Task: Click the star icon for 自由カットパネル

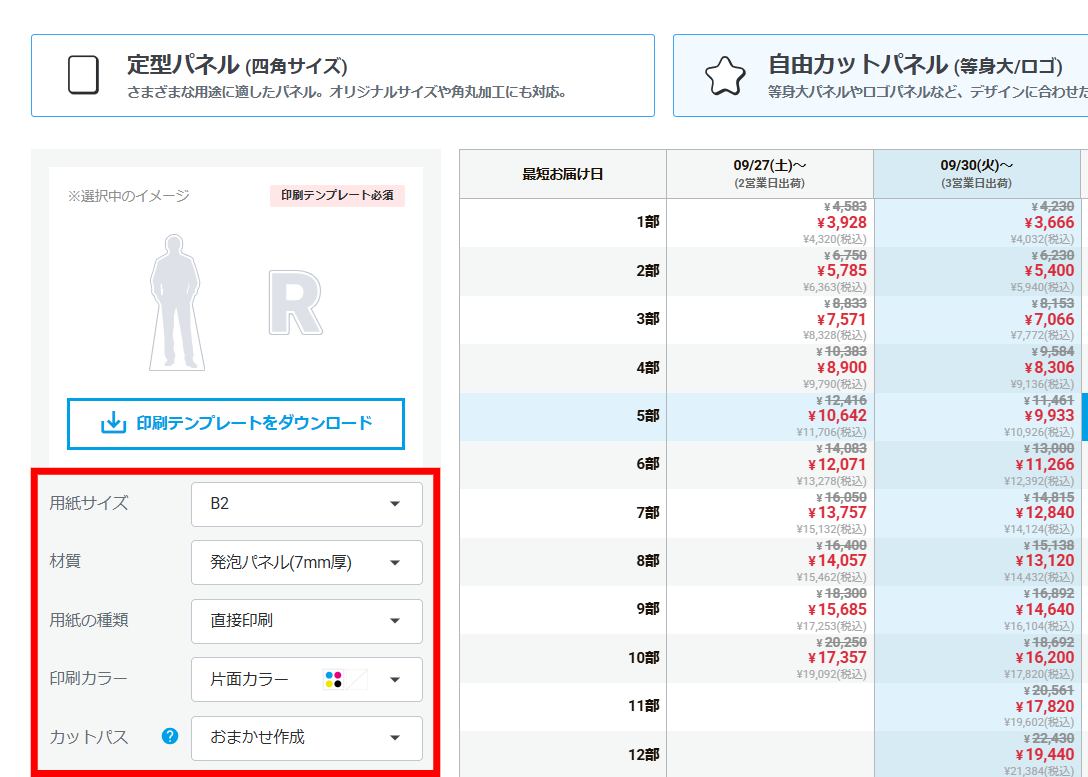Action: coord(725,76)
